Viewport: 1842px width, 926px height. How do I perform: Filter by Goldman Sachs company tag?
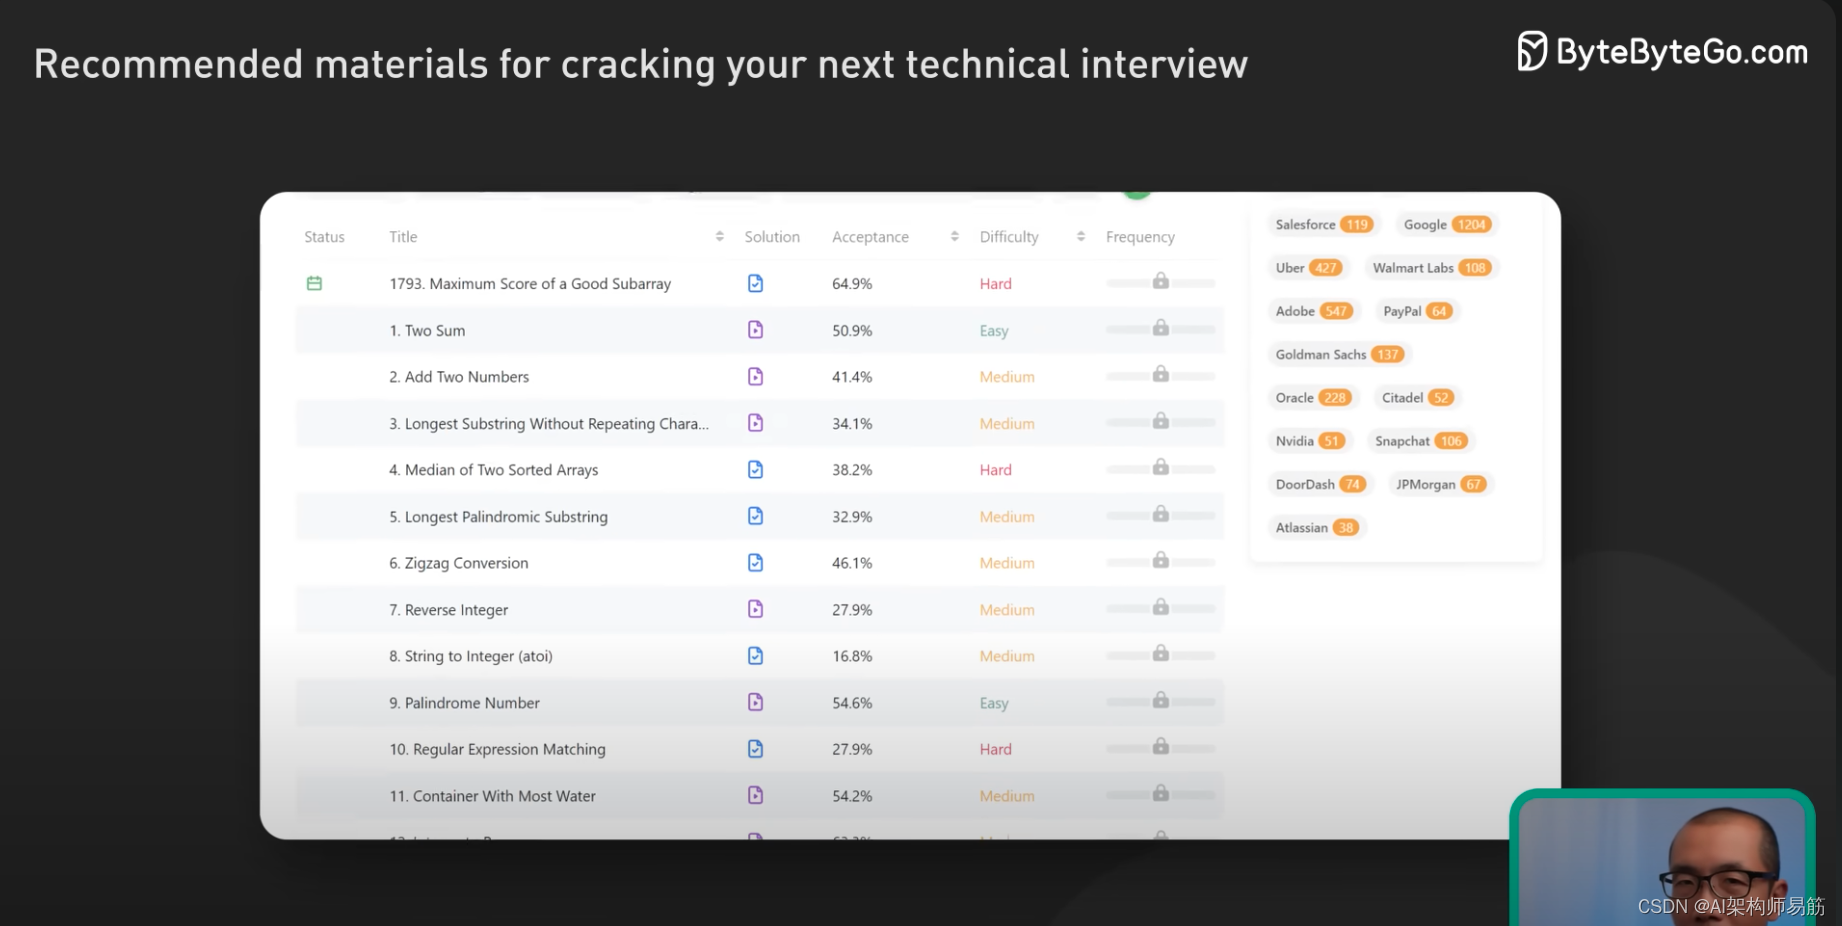click(1340, 354)
